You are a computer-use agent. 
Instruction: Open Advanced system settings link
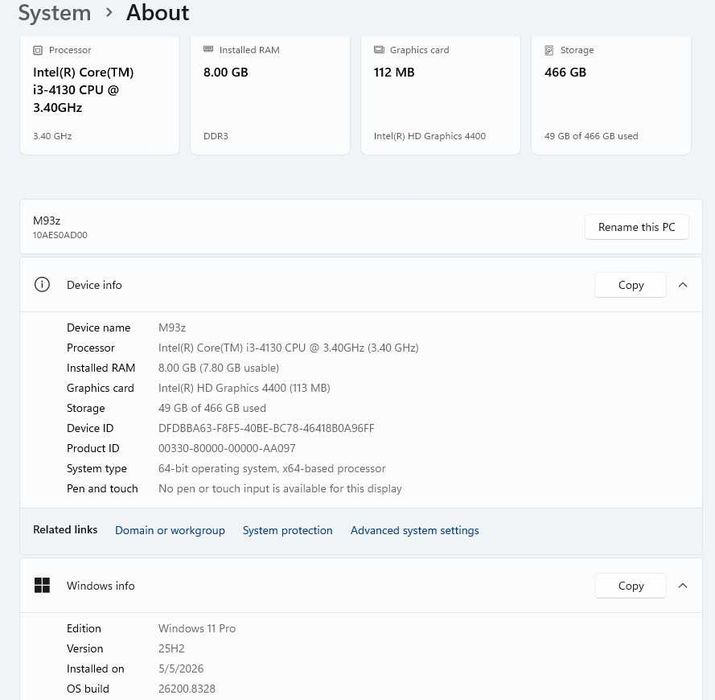pos(415,530)
